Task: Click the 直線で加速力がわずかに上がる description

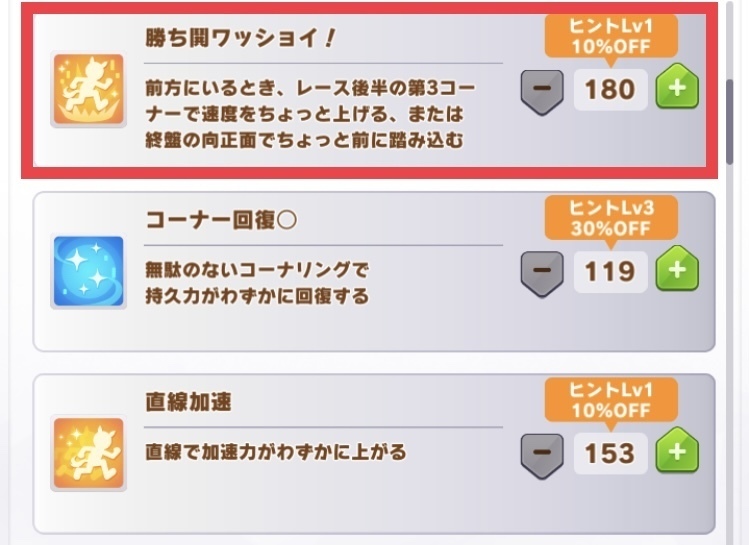Action: point(276,452)
